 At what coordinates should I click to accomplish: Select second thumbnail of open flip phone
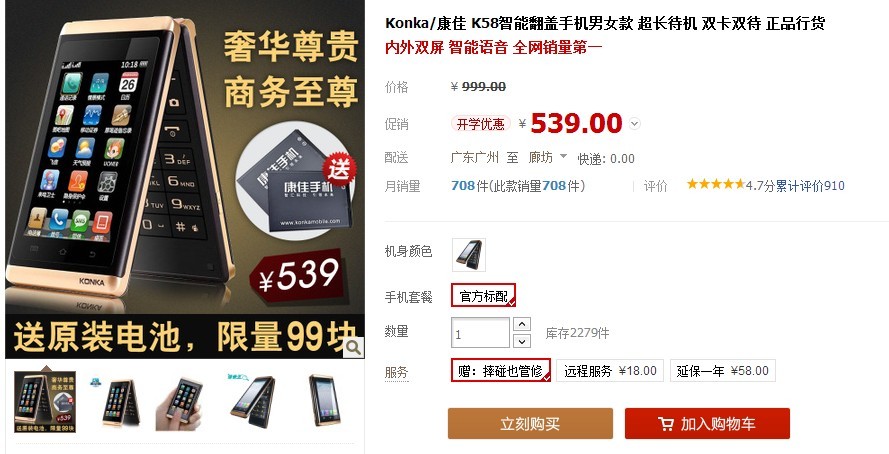[x=116, y=402]
